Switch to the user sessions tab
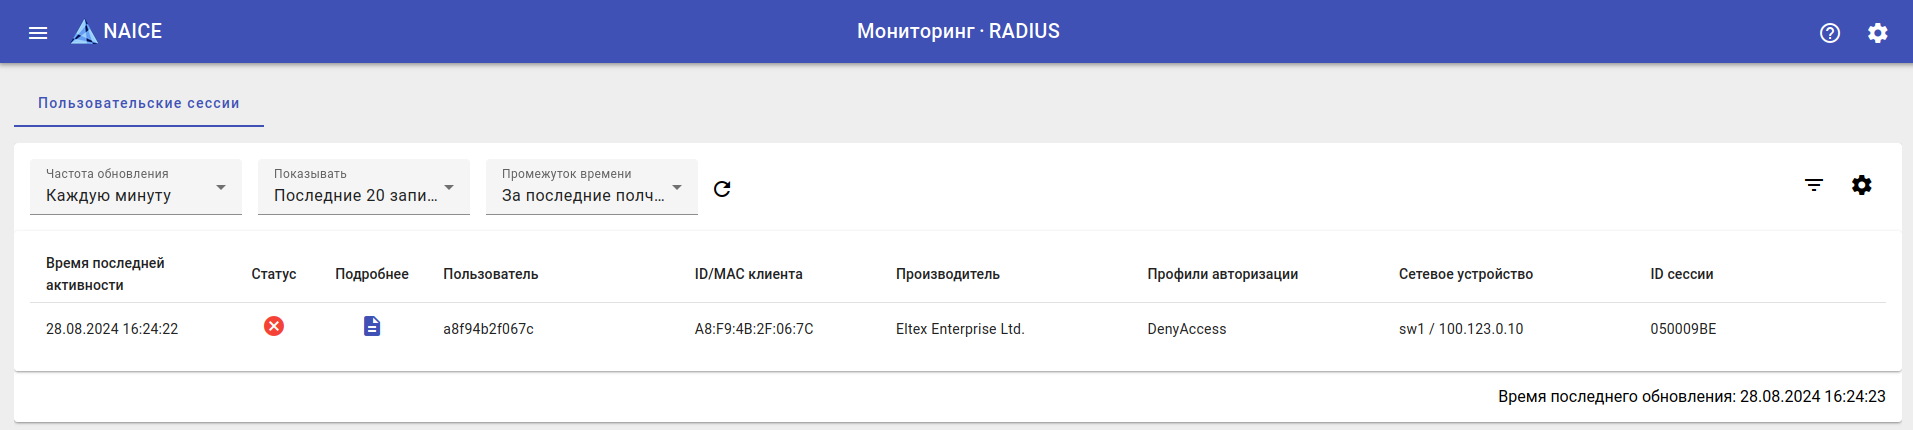 pyautogui.click(x=139, y=103)
